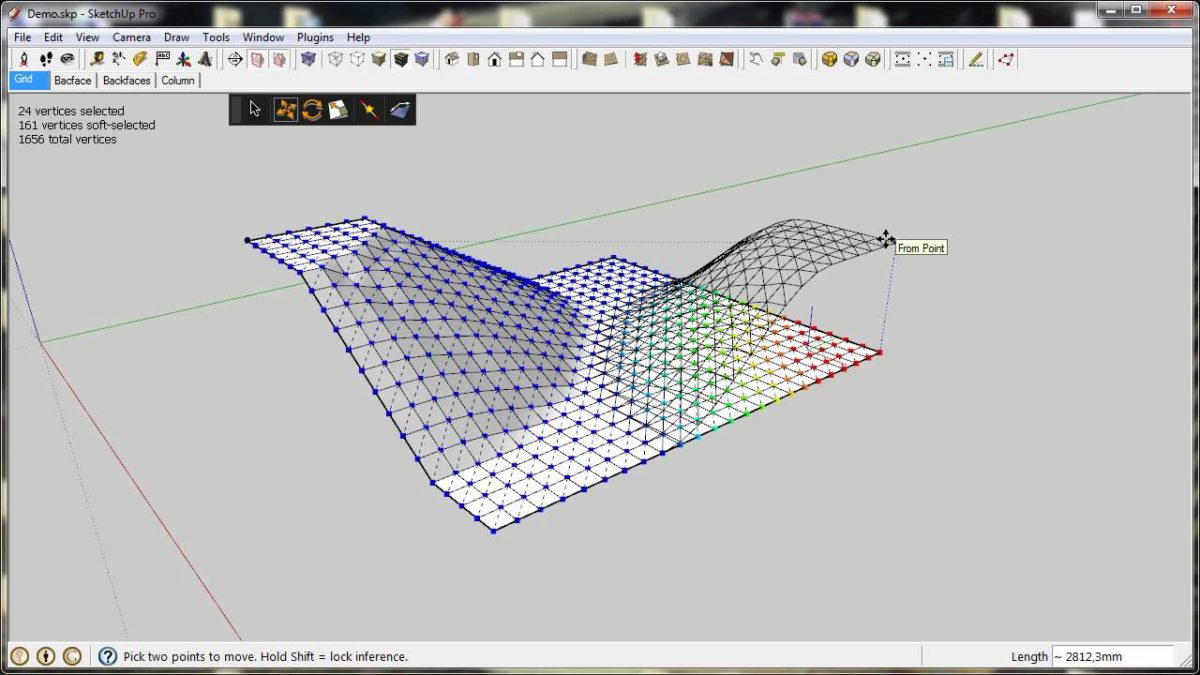
Task: Switch to the Iso view icon
Action: coord(453,60)
